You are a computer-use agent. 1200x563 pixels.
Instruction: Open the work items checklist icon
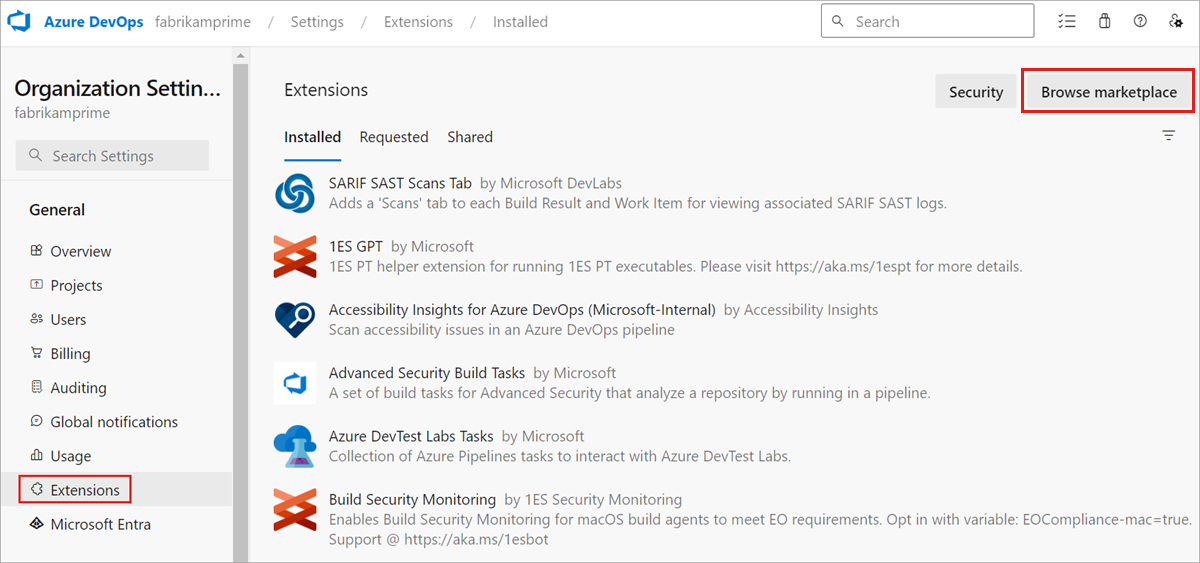(x=1067, y=21)
